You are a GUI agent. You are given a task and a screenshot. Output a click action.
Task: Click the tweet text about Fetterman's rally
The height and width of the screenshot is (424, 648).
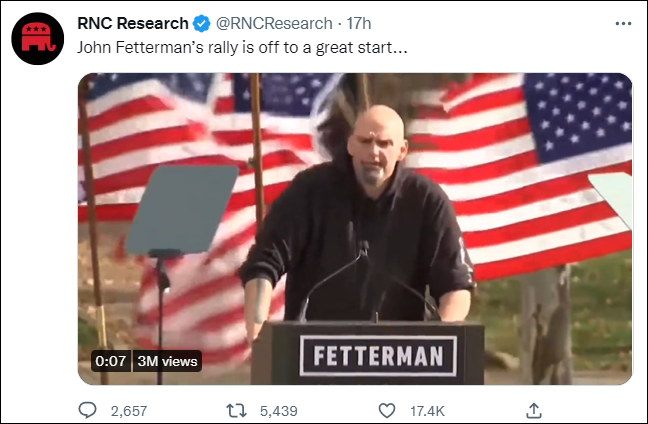242,48
